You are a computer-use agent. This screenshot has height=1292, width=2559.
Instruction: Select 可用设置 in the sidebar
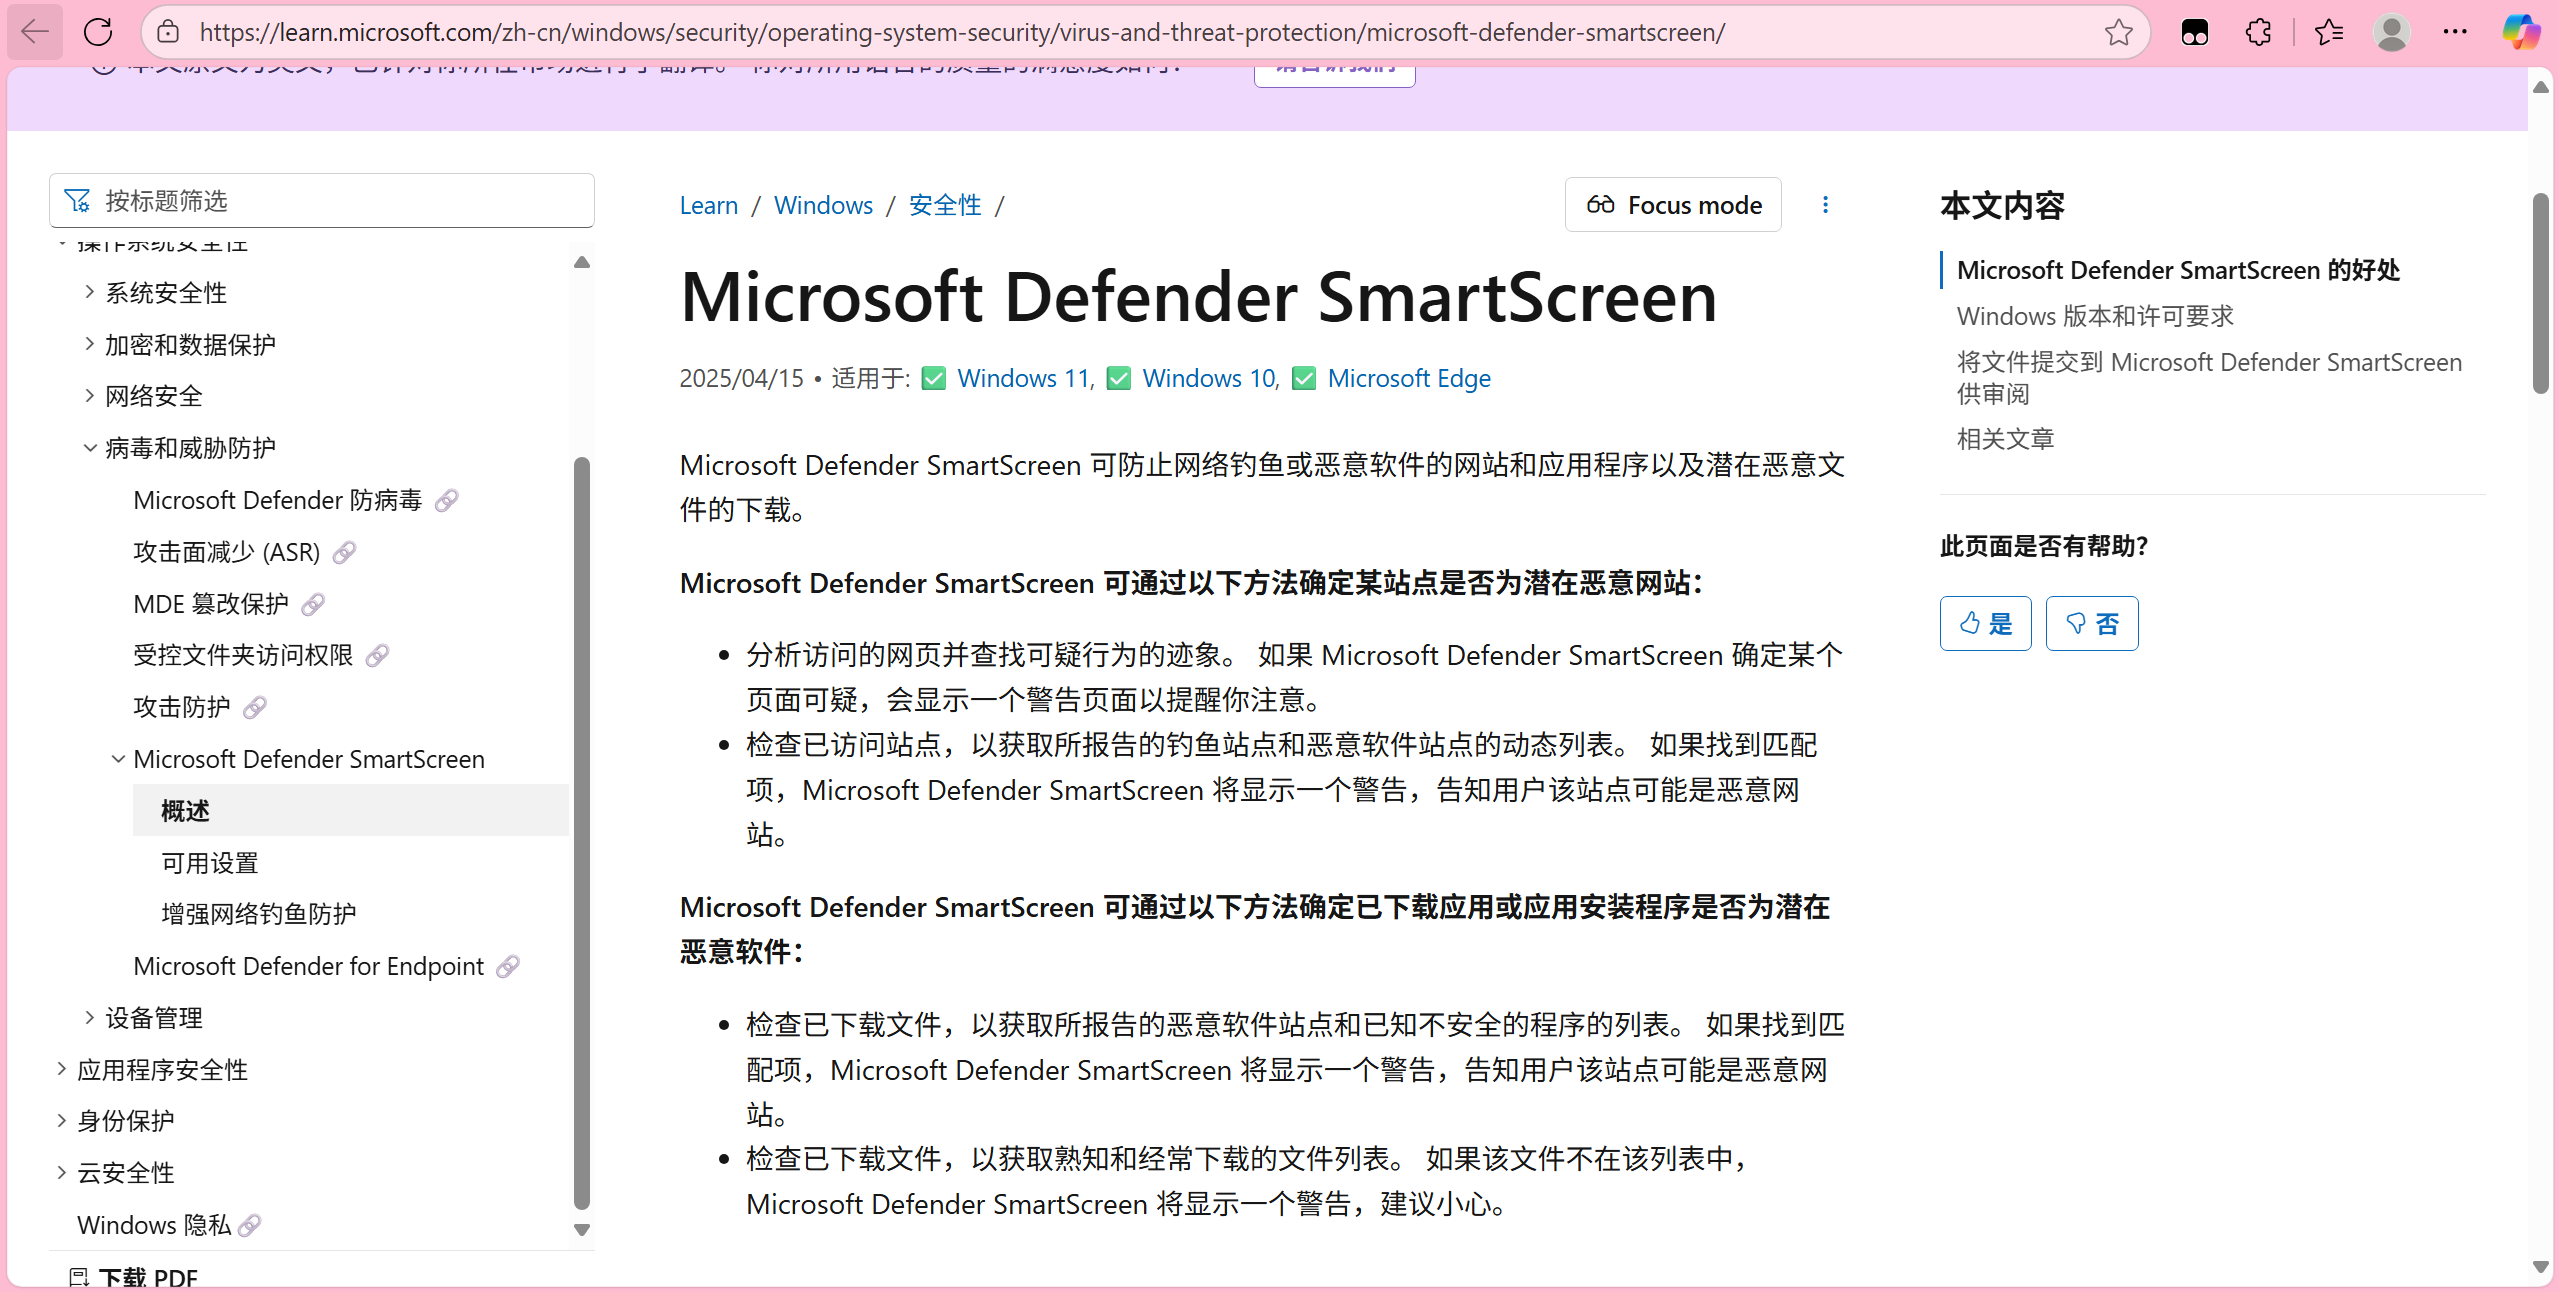210,862
